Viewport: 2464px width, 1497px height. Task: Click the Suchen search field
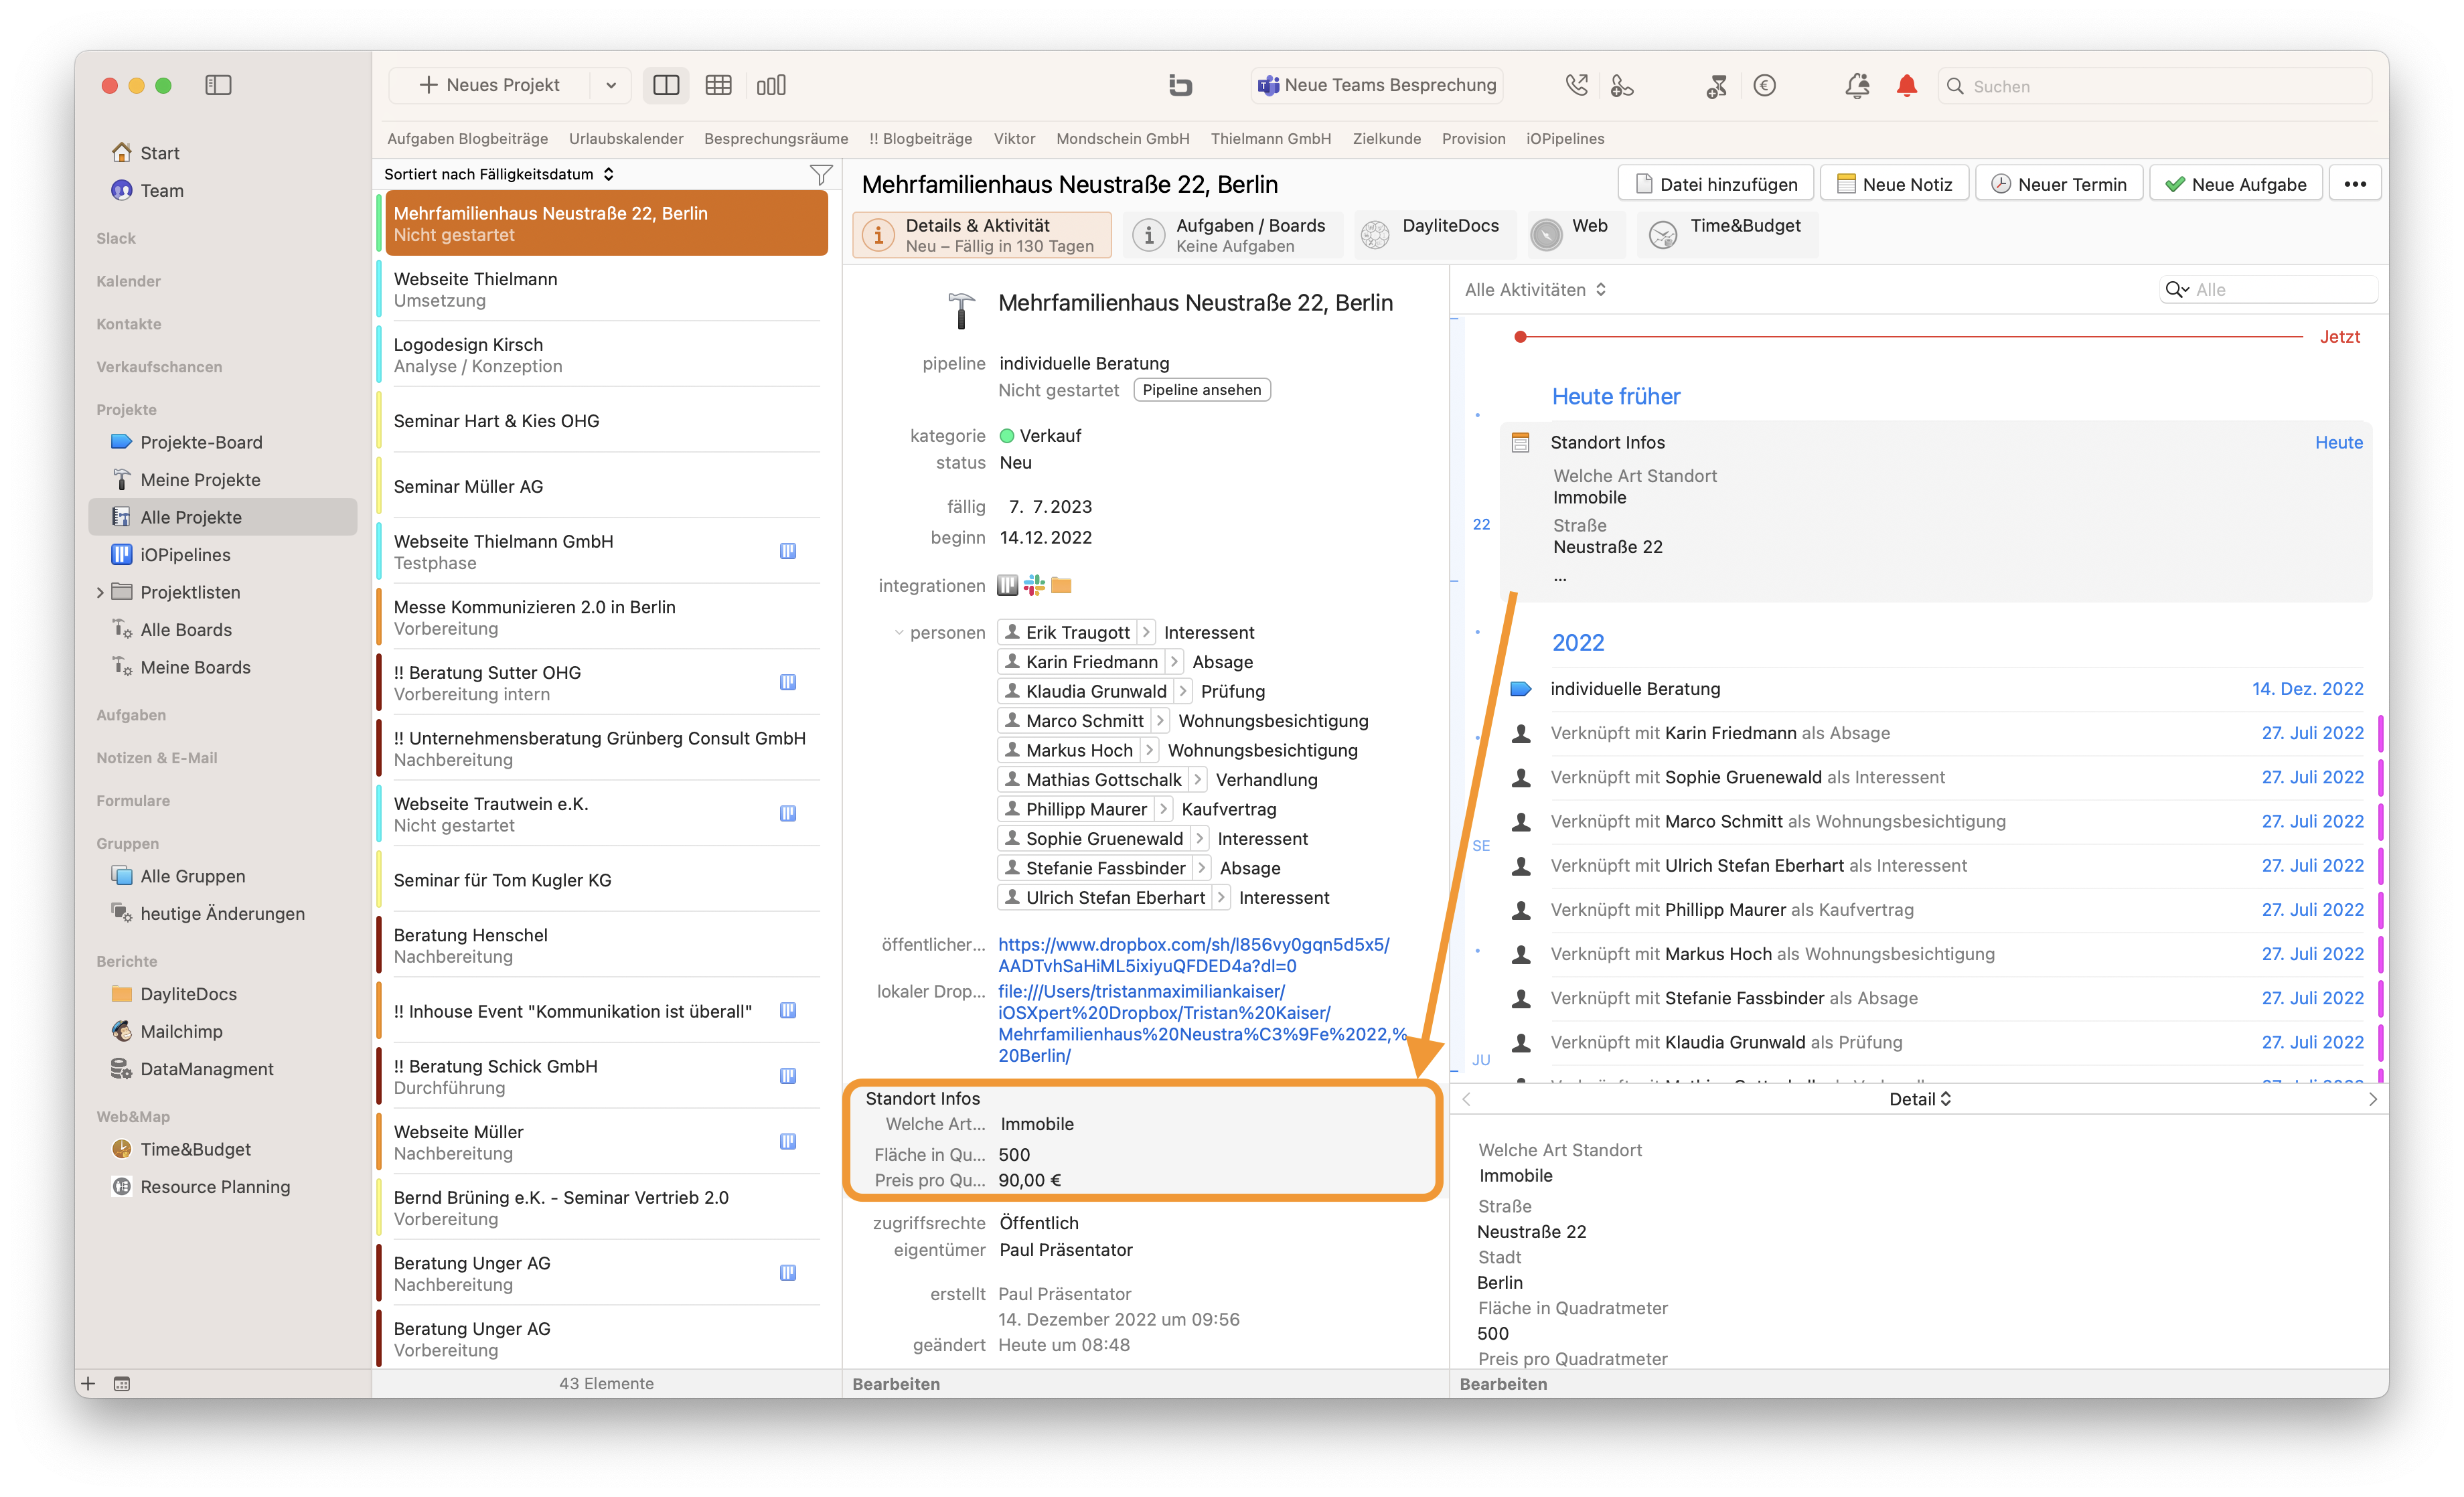click(2154, 86)
